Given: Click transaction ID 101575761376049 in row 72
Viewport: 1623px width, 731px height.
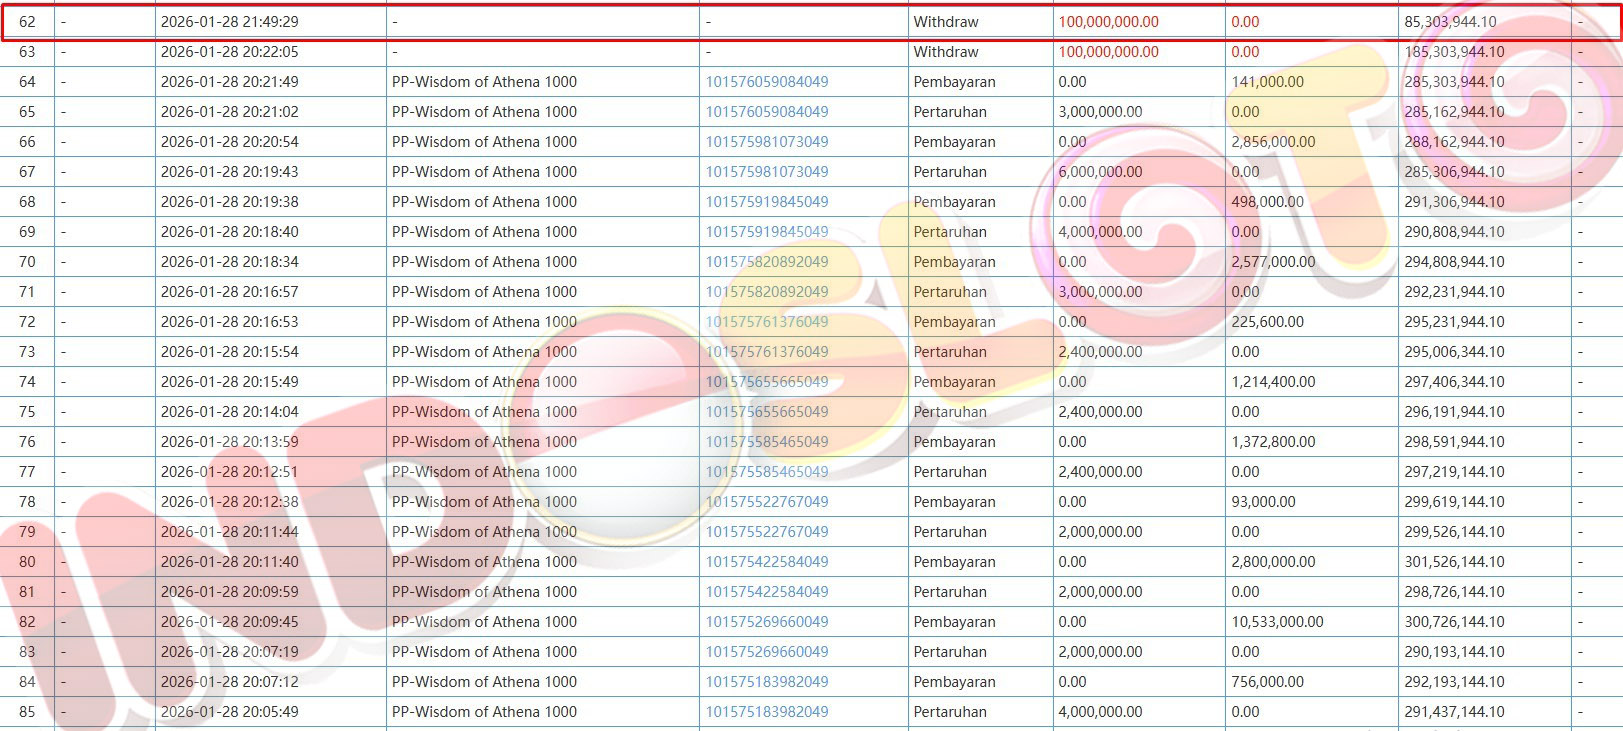Looking at the screenshot, I should click(x=766, y=322).
